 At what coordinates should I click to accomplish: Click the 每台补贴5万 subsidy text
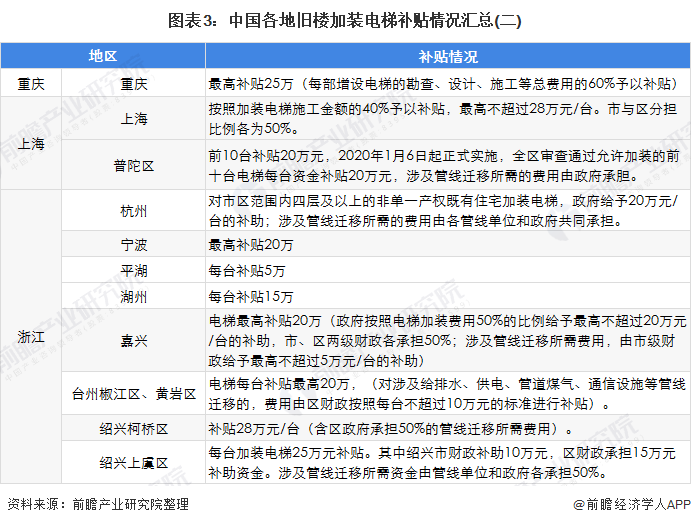coord(247,271)
